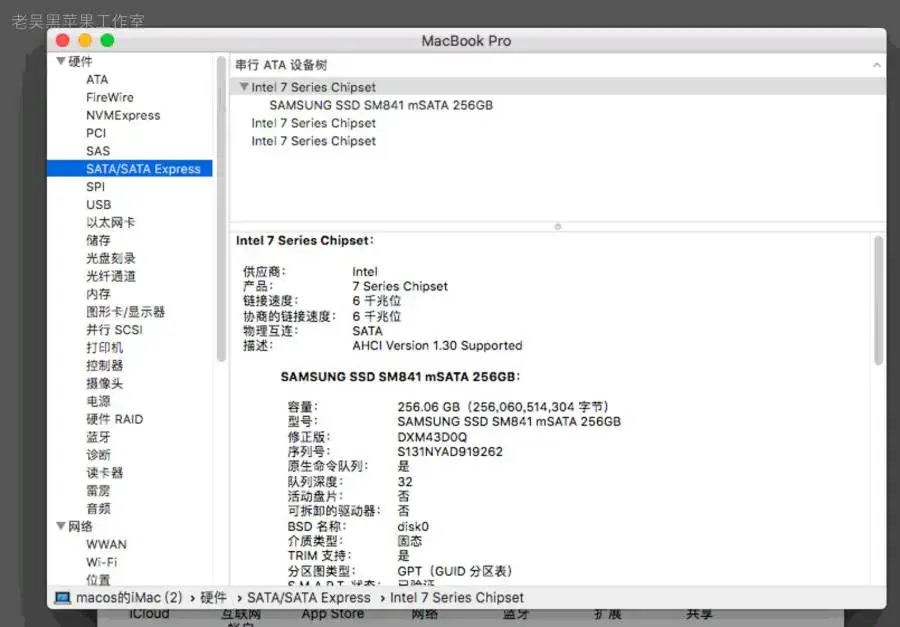900x627 pixels.
Task: Click firmware revision DXM43D0Q
Action: coord(432,436)
